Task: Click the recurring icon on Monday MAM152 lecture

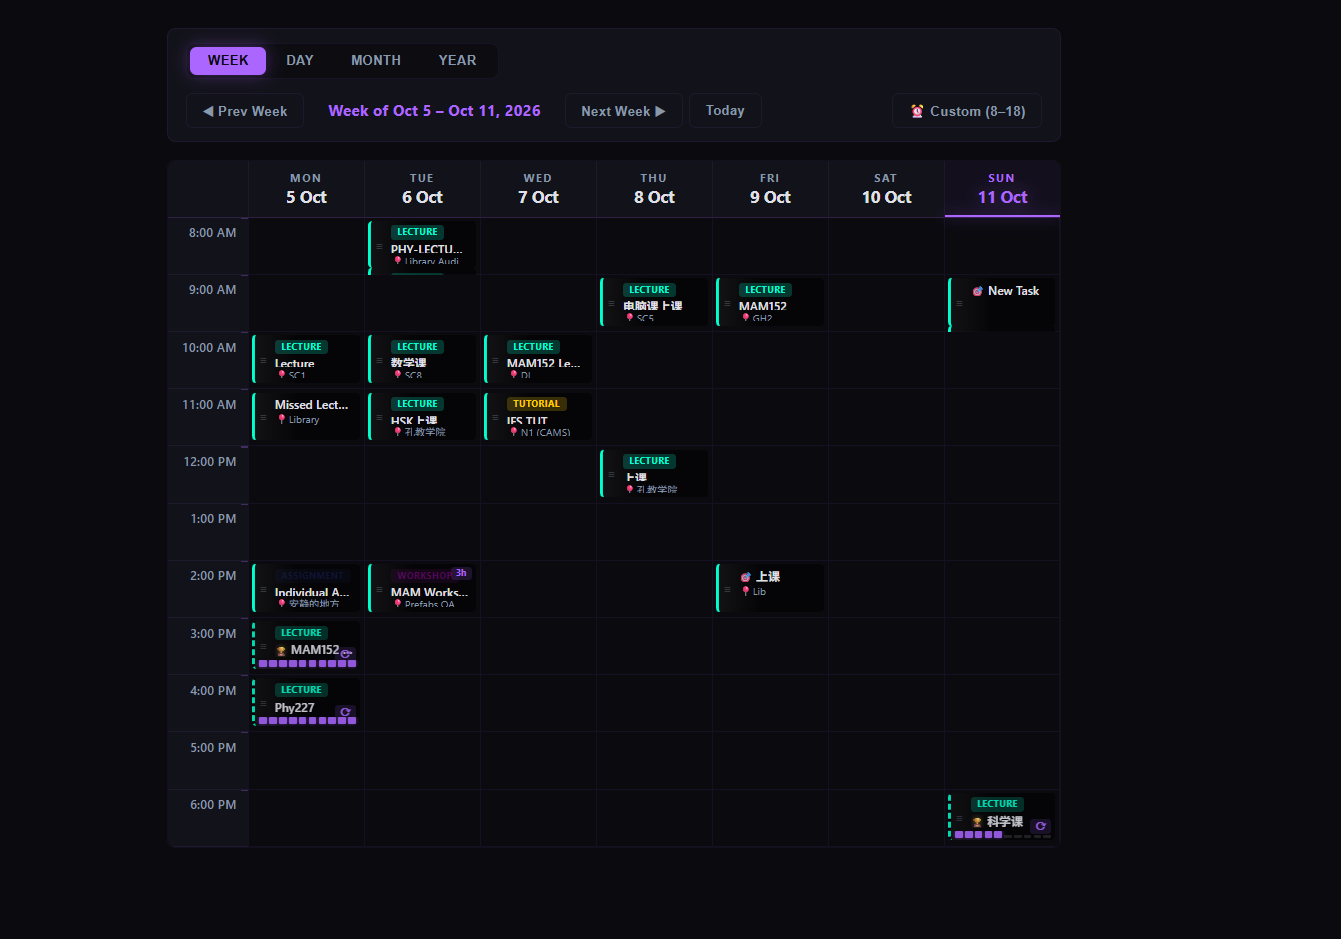Action: tap(345, 654)
